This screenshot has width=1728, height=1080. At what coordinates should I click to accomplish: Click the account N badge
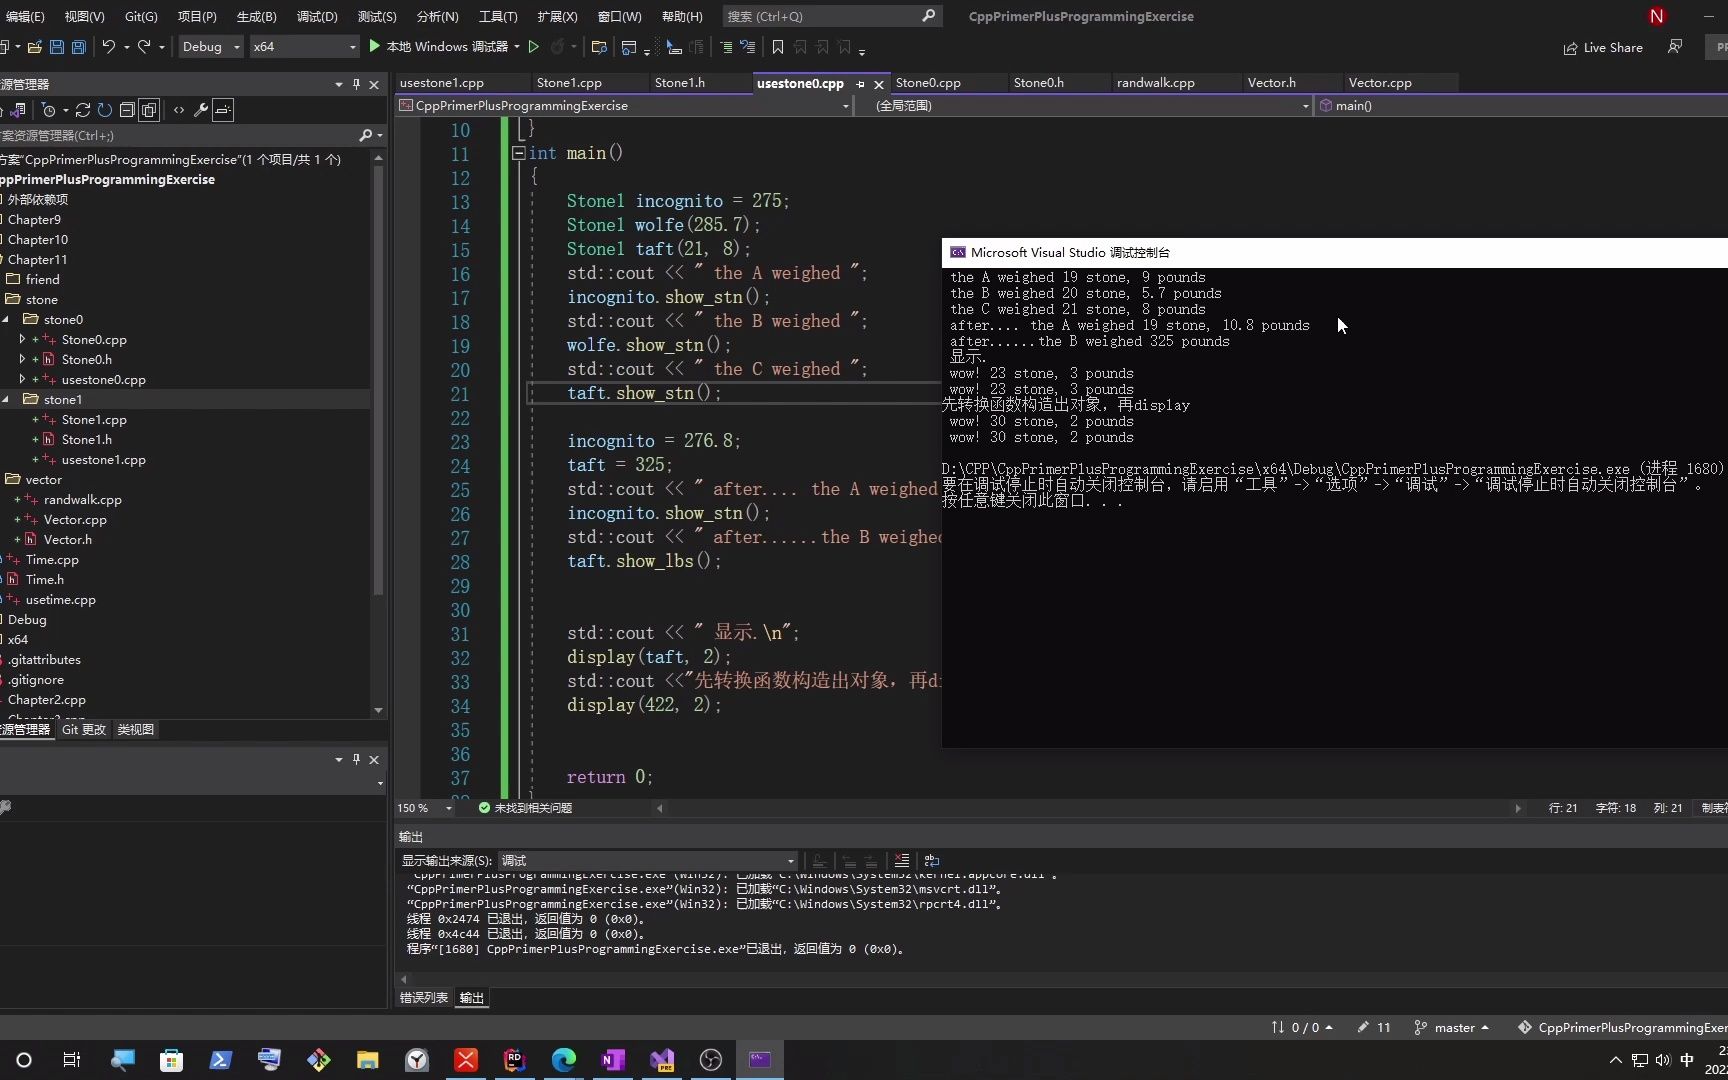[1657, 16]
